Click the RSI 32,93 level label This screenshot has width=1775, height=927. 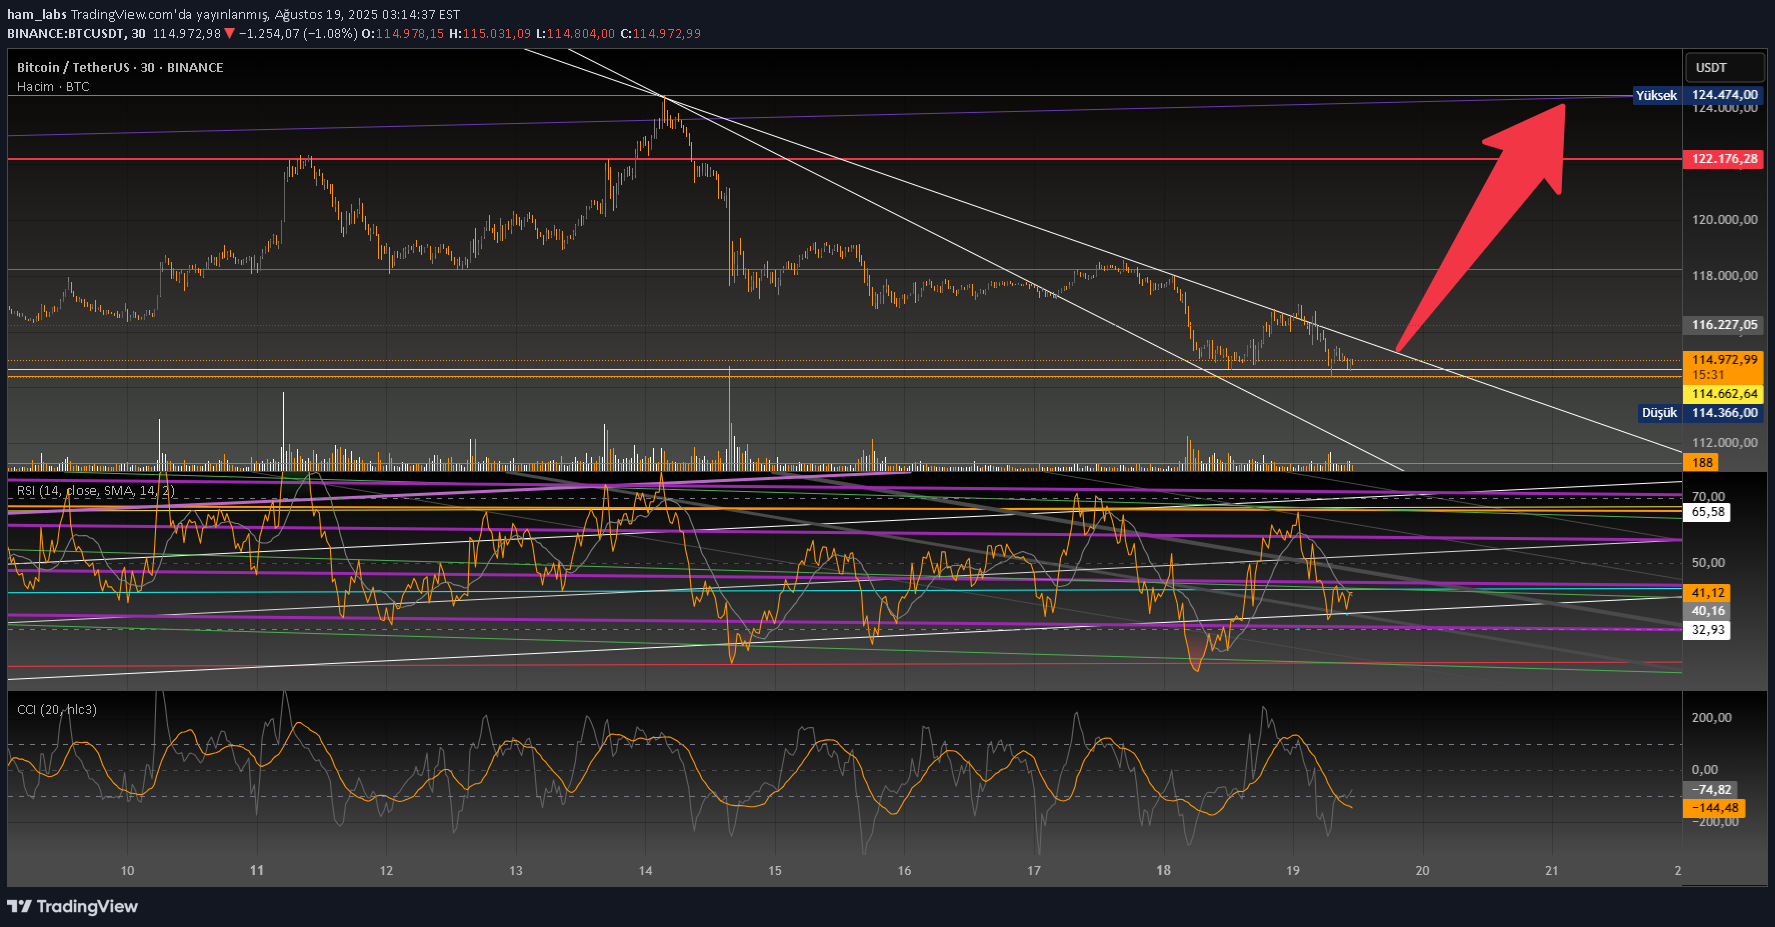pyautogui.click(x=1707, y=630)
